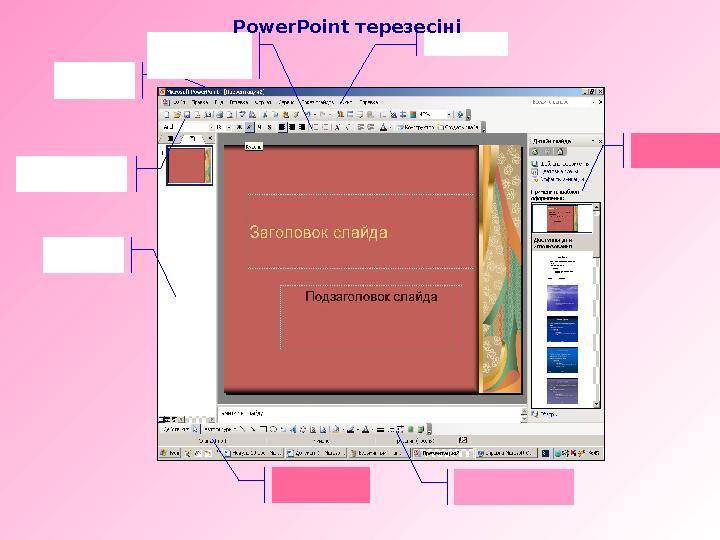Toggle Bold formatting

[239, 127]
